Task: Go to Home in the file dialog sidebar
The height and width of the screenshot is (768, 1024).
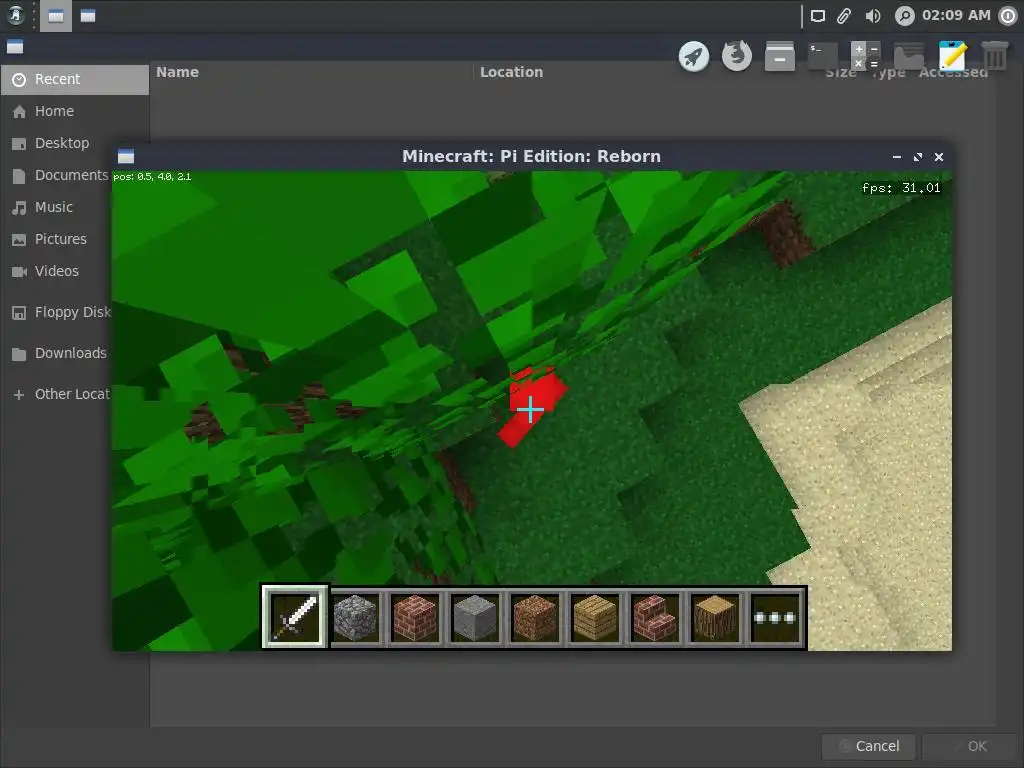Action: (75, 111)
